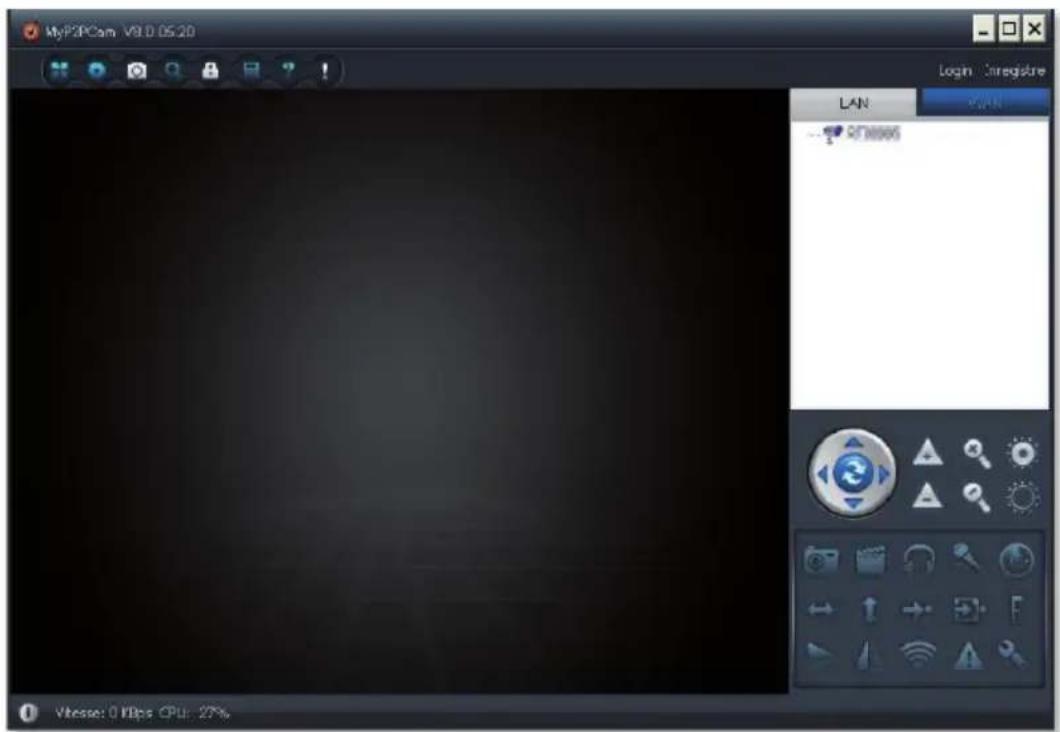Screen dimensions: 1060x732
Task: Click the boxed arrow icon
Action: [x=969, y=609]
